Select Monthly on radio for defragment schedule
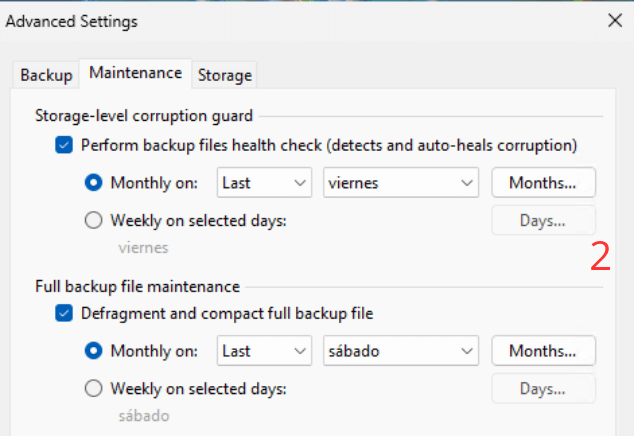634x437 pixels. (95, 351)
